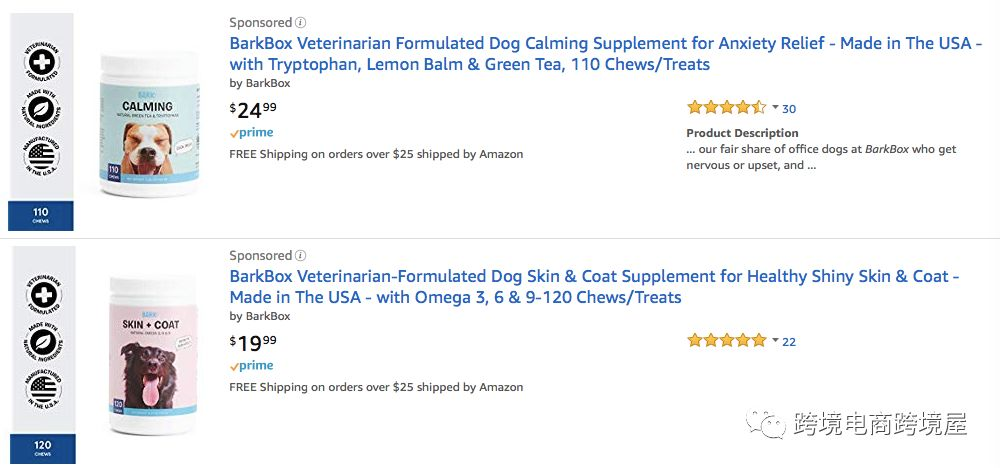Select the Skin + Coat jar product image
This screenshot has width=1000, height=468.
(x=153, y=354)
